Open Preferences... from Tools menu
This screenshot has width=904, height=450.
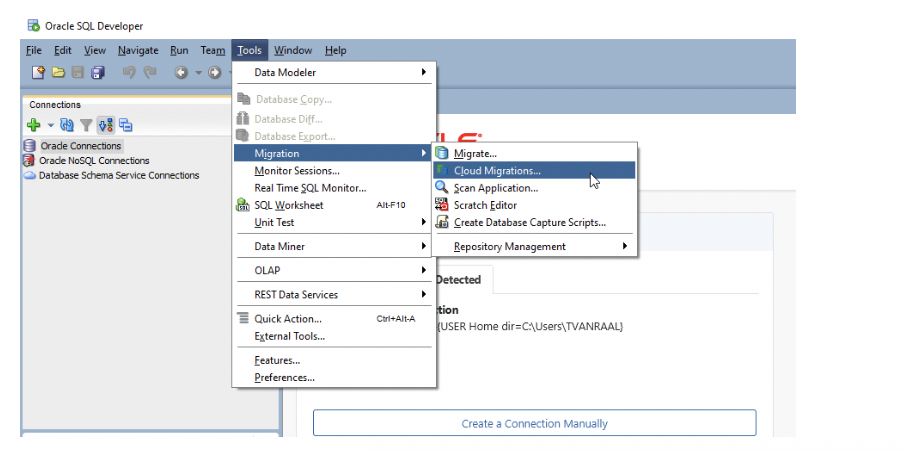(334, 377)
